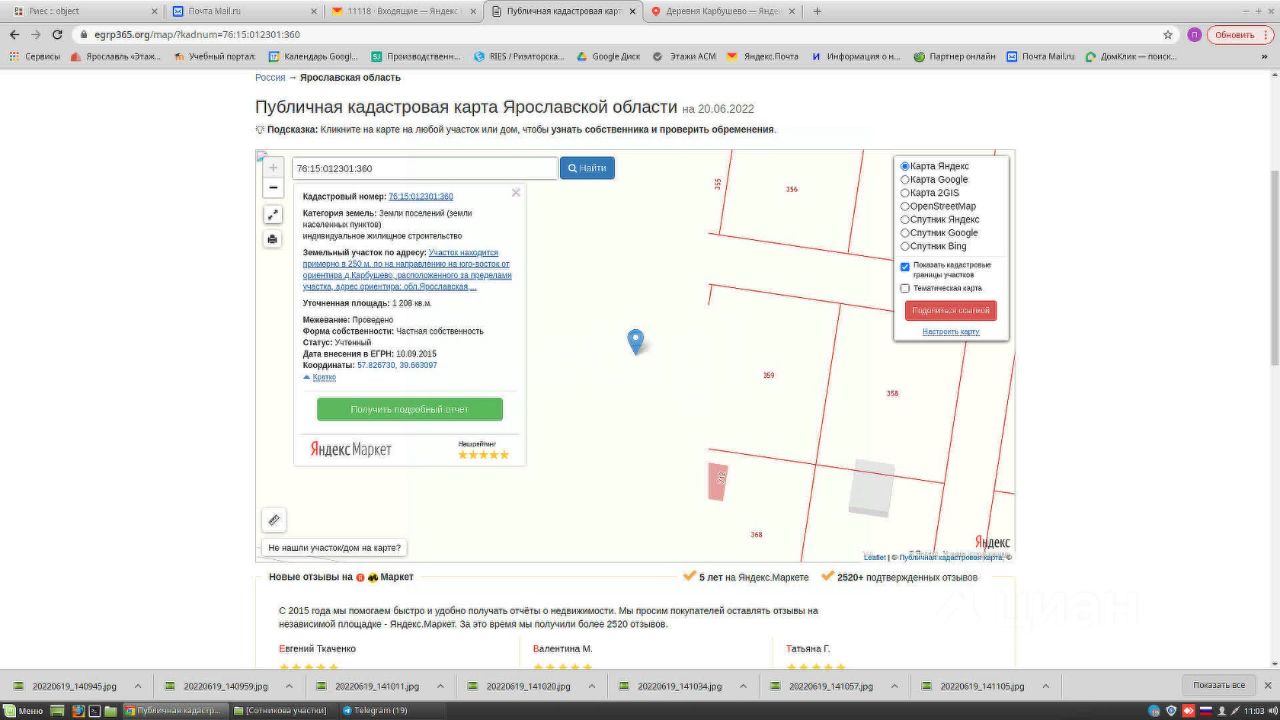
Task: Open Россия breadcrumb link
Action: click(270, 77)
